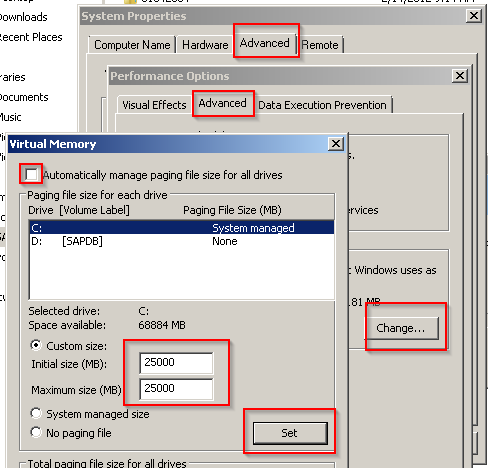The image size is (488, 468).
Task: Click the Initial size input field
Action: coord(176,363)
